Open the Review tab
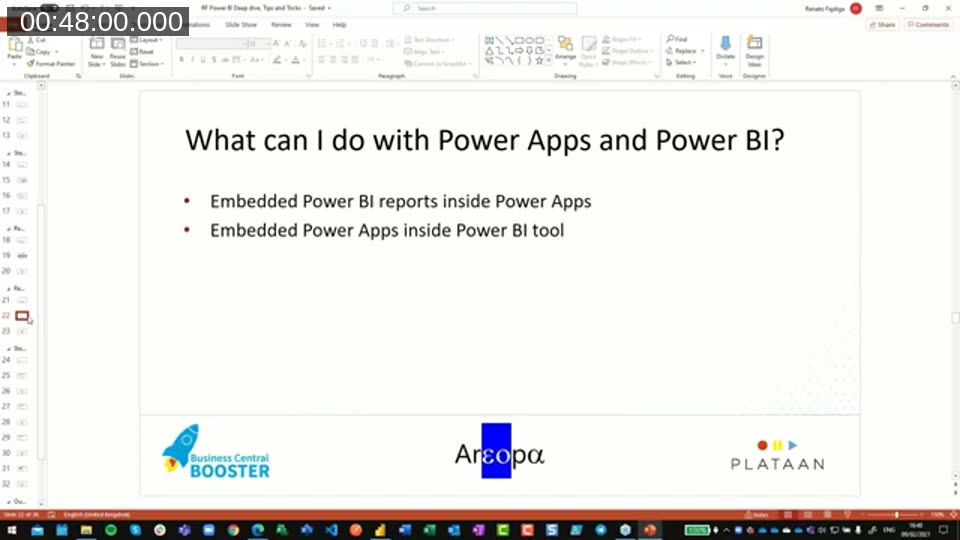The width and height of the screenshot is (960, 540). pyautogui.click(x=281, y=24)
